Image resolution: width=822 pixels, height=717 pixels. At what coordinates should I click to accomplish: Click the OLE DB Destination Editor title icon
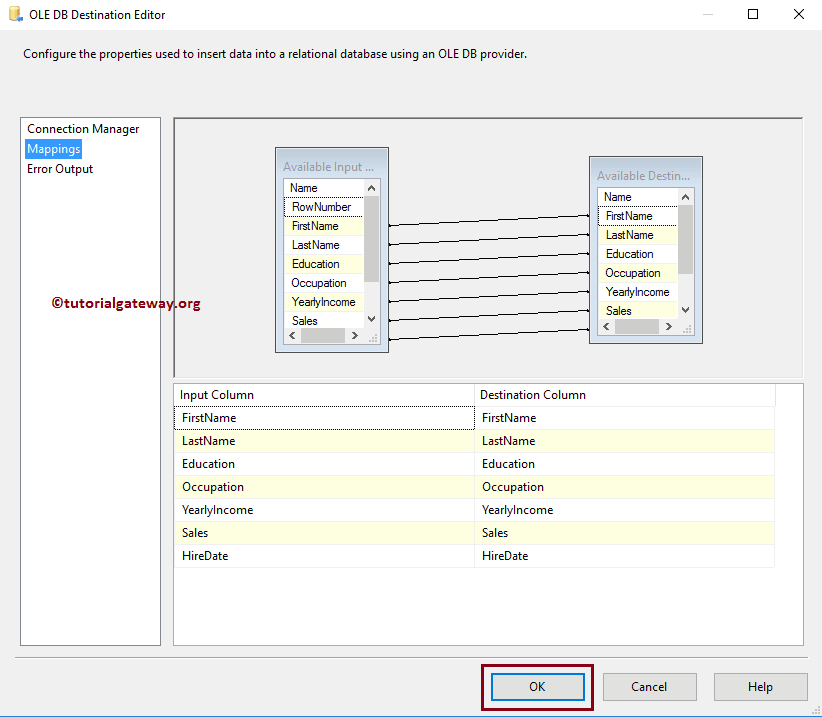coord(14,15)
